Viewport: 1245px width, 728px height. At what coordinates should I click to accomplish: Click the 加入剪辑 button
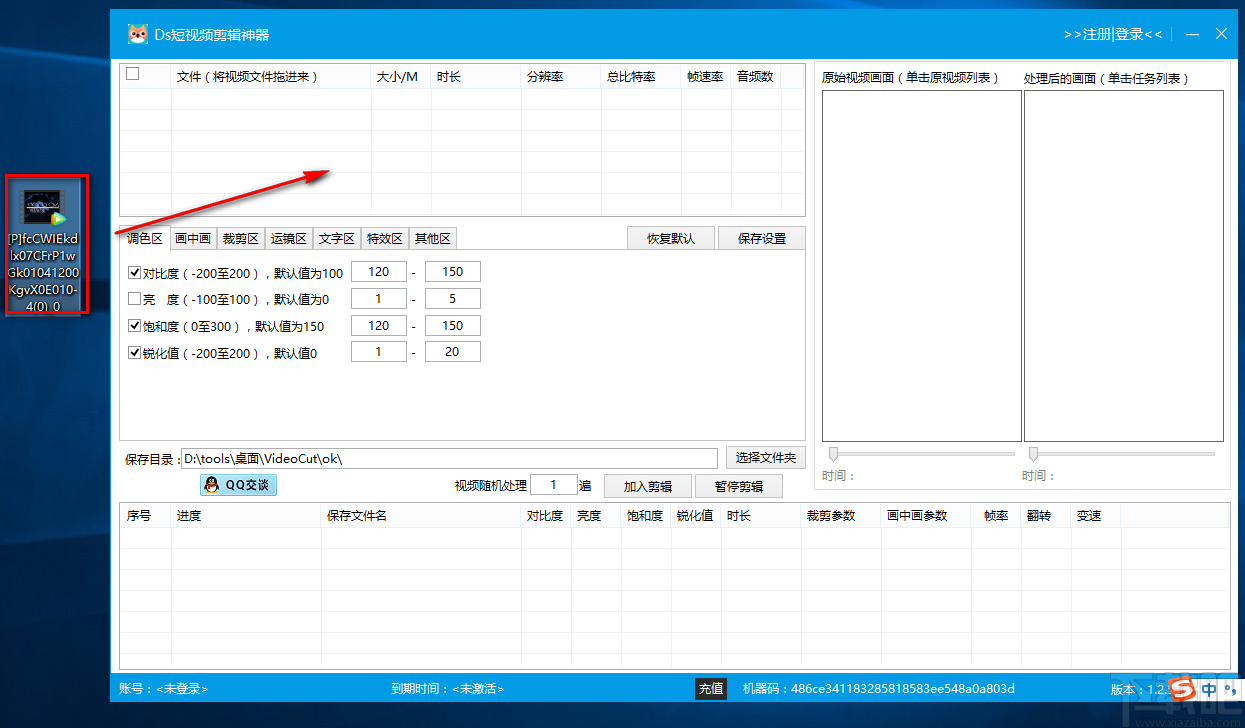pos(648,486)
